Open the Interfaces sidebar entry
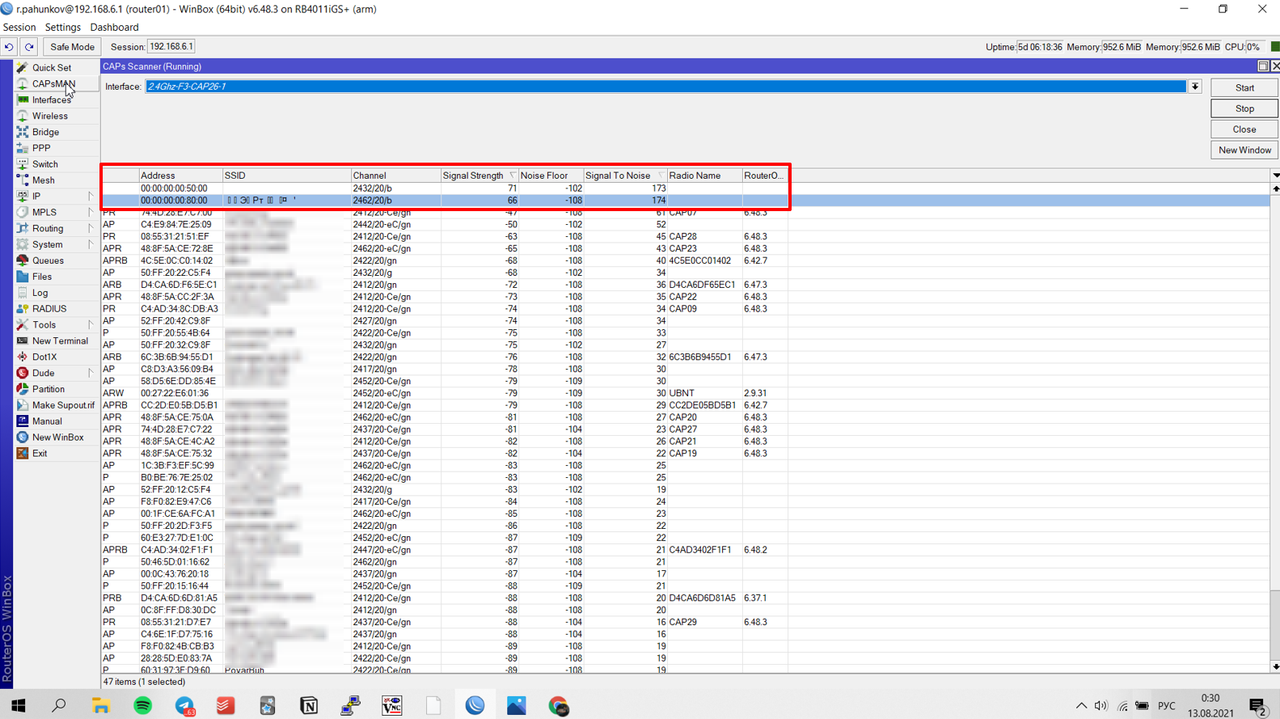Image resolution: width=1280 pixels, height=719 pixels. pos(51,100)
